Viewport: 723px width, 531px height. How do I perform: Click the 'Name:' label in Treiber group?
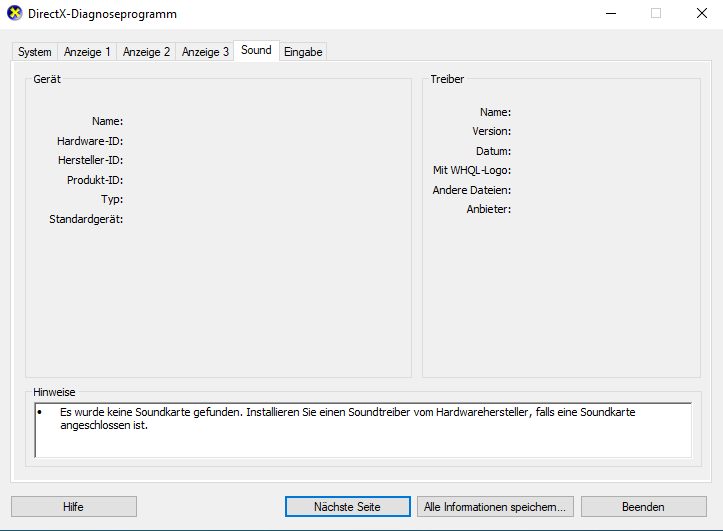tap(495, 112)
